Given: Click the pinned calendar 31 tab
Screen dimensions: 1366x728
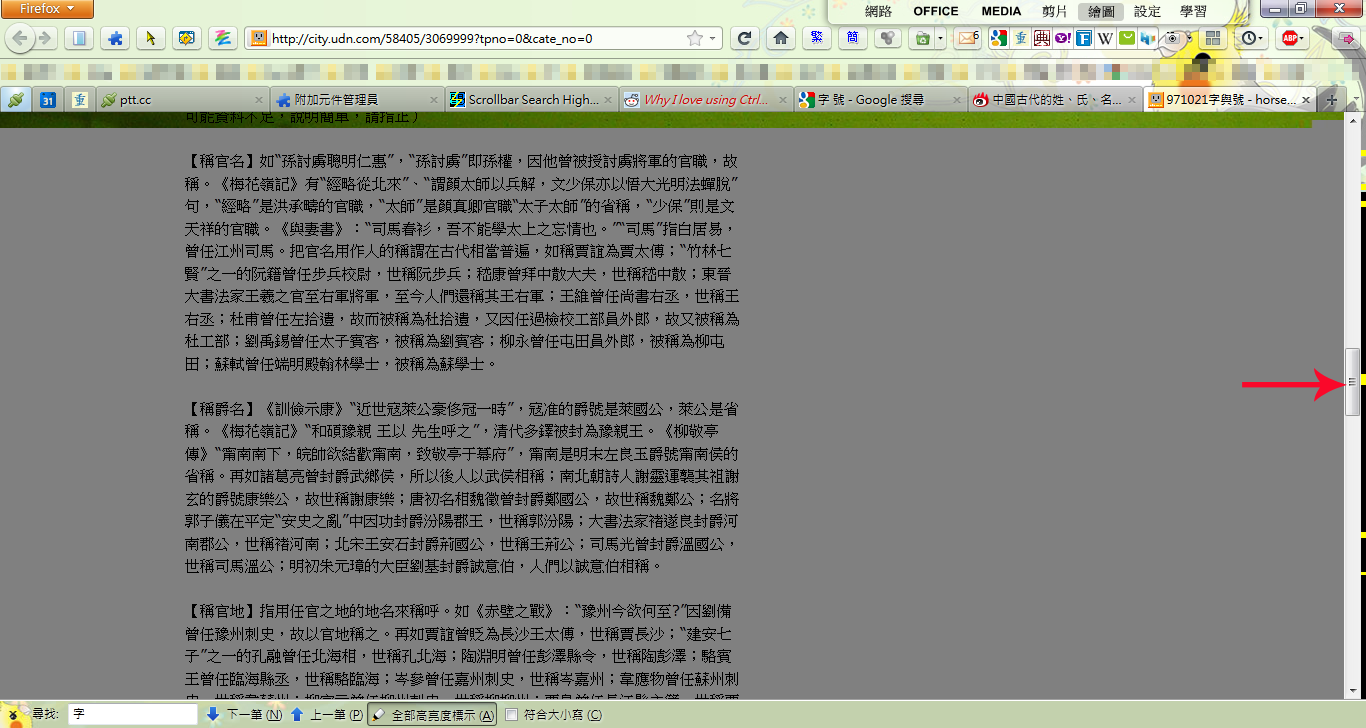Looking at the screenshot, I should click(47, 100).
